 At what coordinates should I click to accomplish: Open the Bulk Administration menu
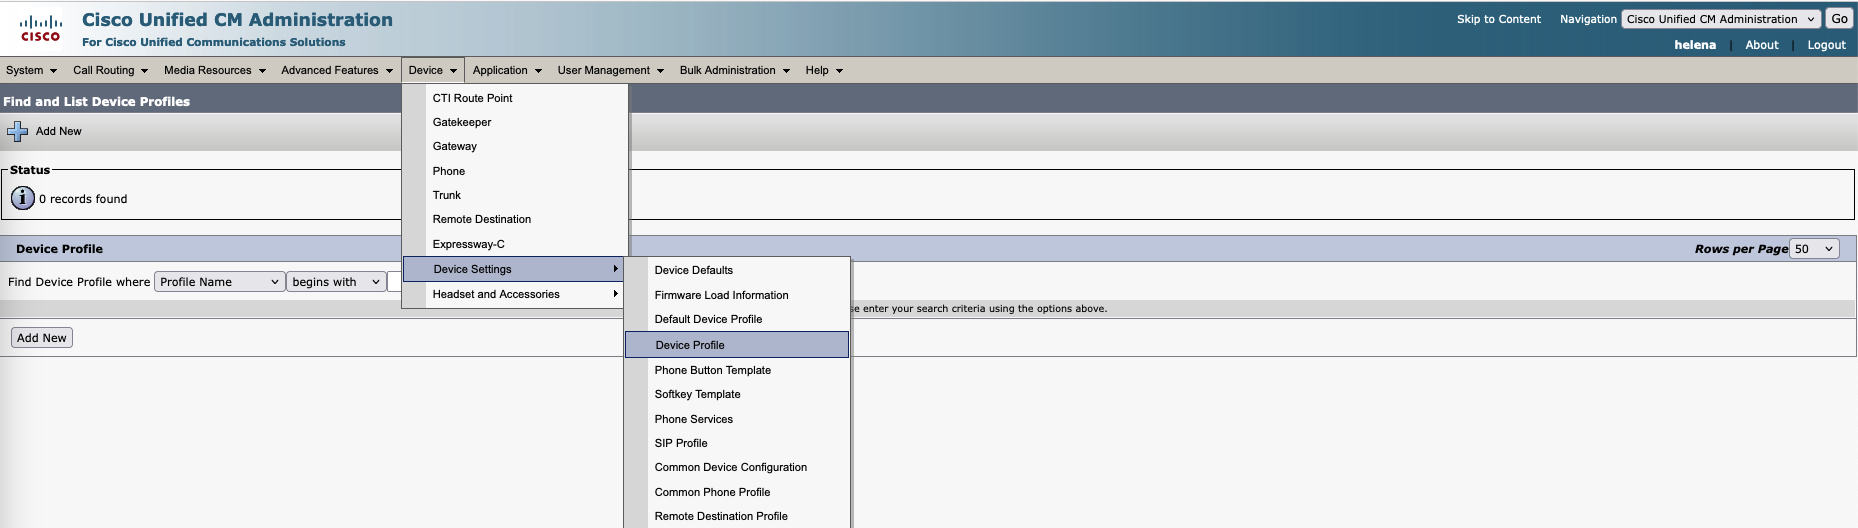click(x=734, y=70)
